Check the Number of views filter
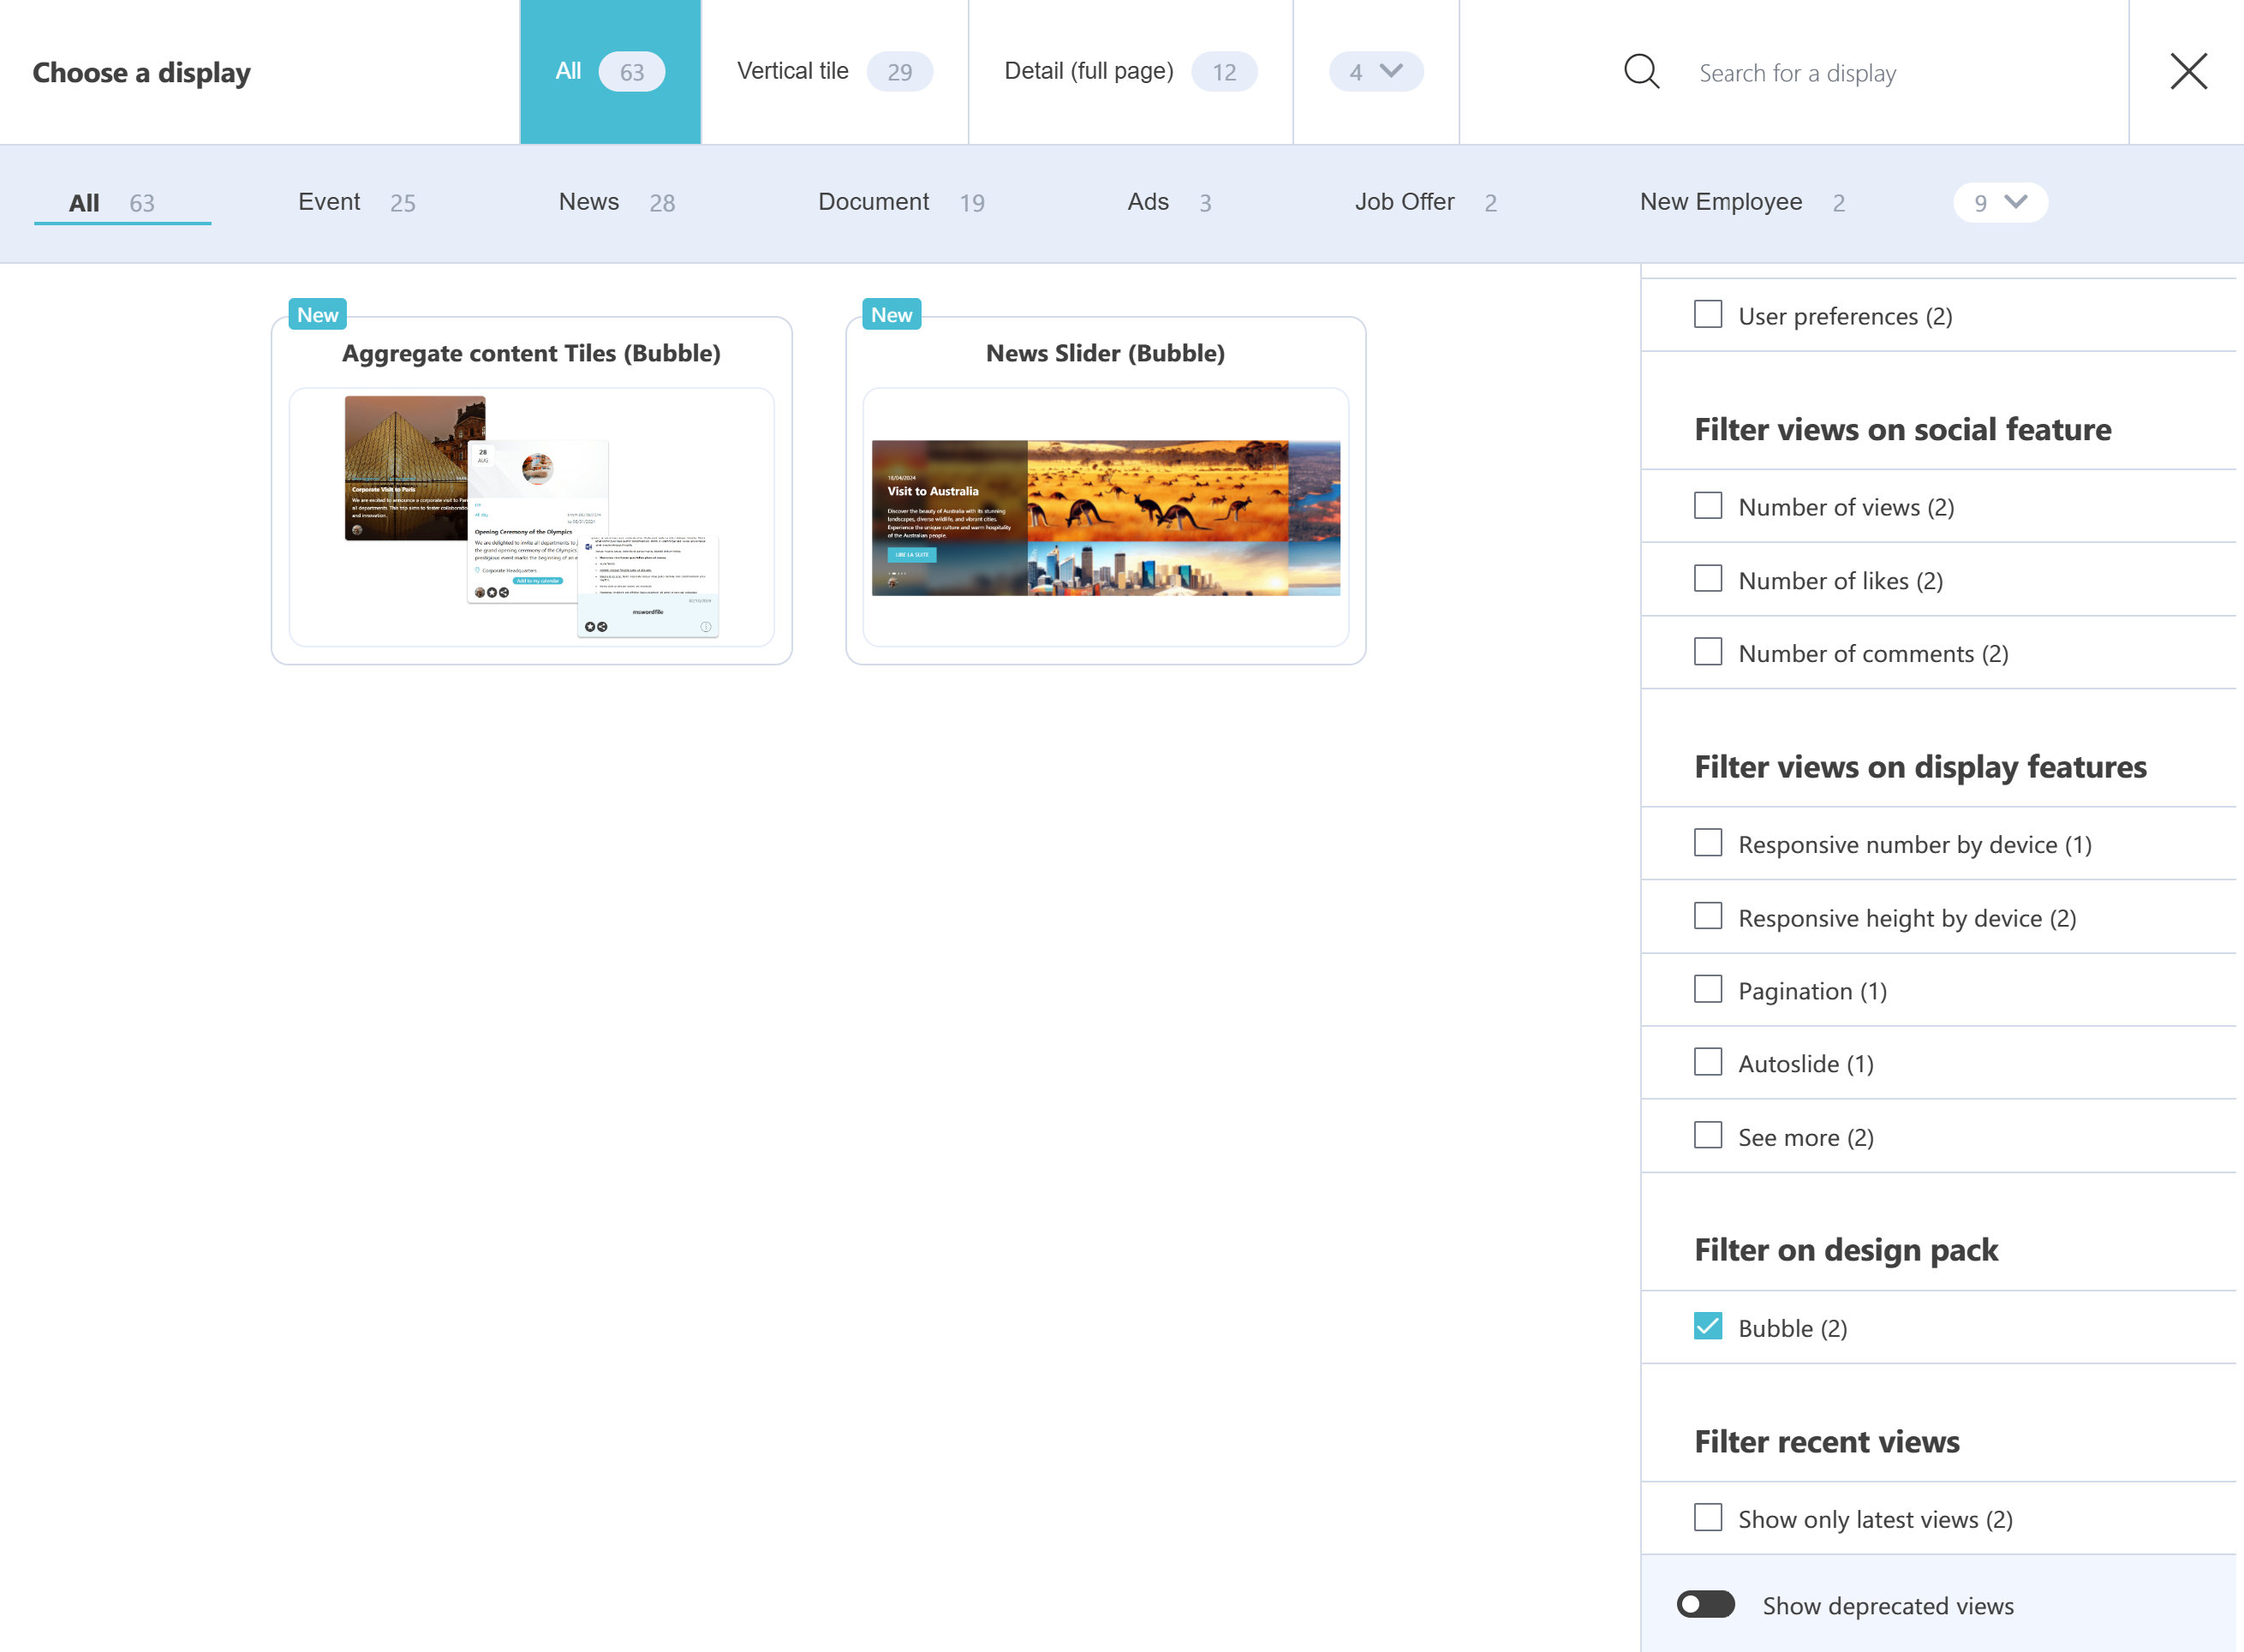The height and width of the screenshot is (1652, 2244). [1708, 506]
